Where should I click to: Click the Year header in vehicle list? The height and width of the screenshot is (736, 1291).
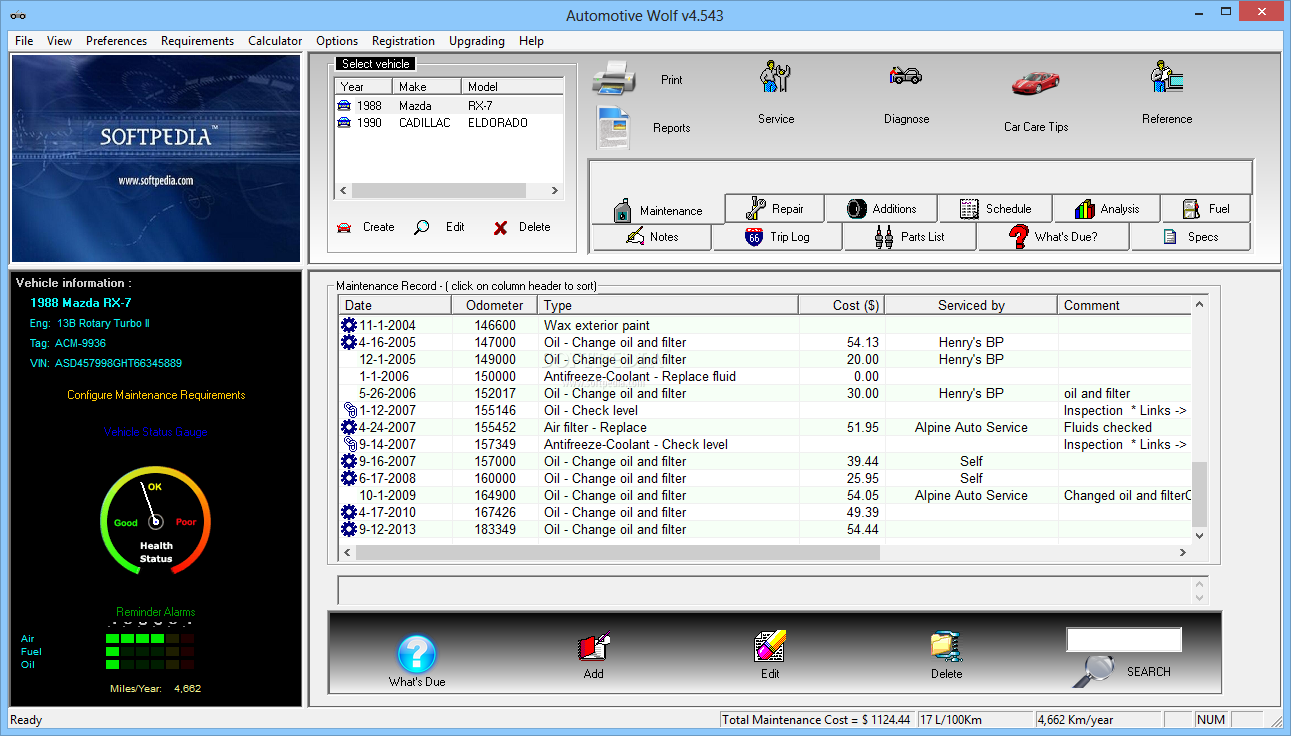pos(363,87)
